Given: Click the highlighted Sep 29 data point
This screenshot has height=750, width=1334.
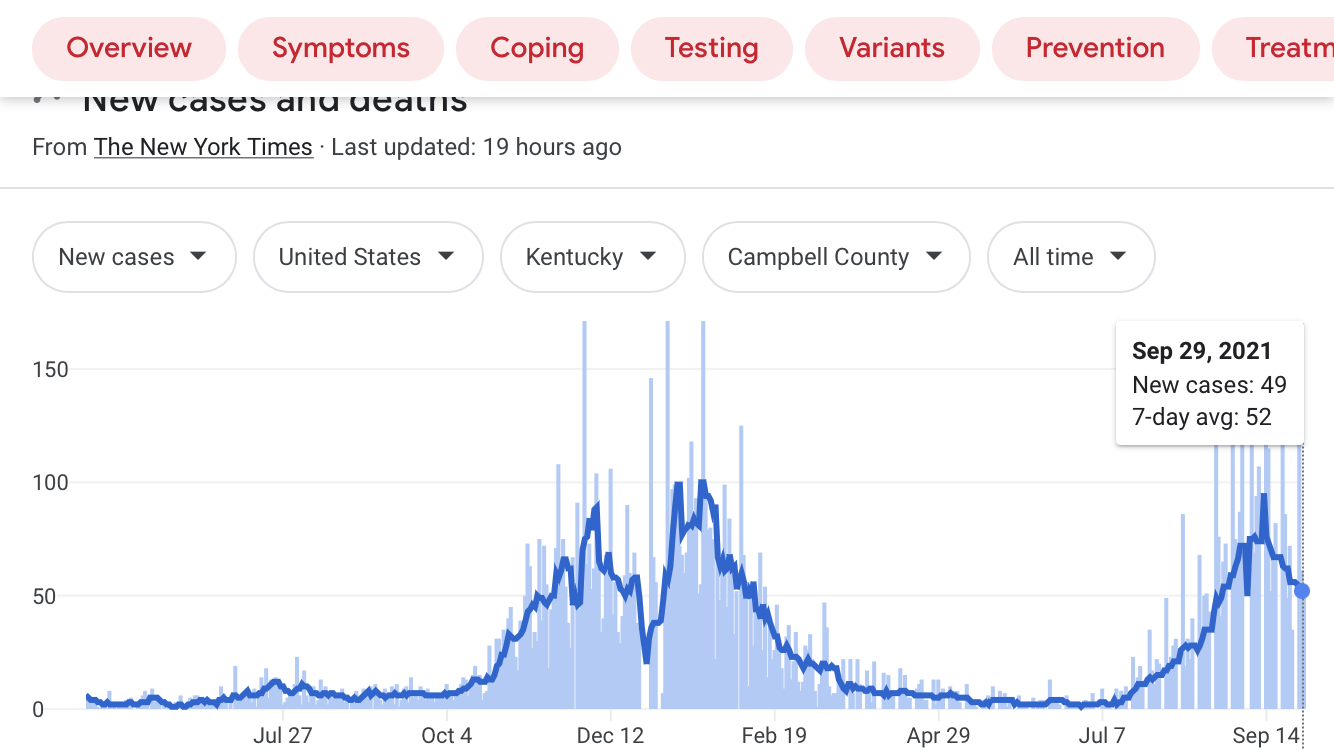Looking at the screenshot, I should click(1301, 591).
